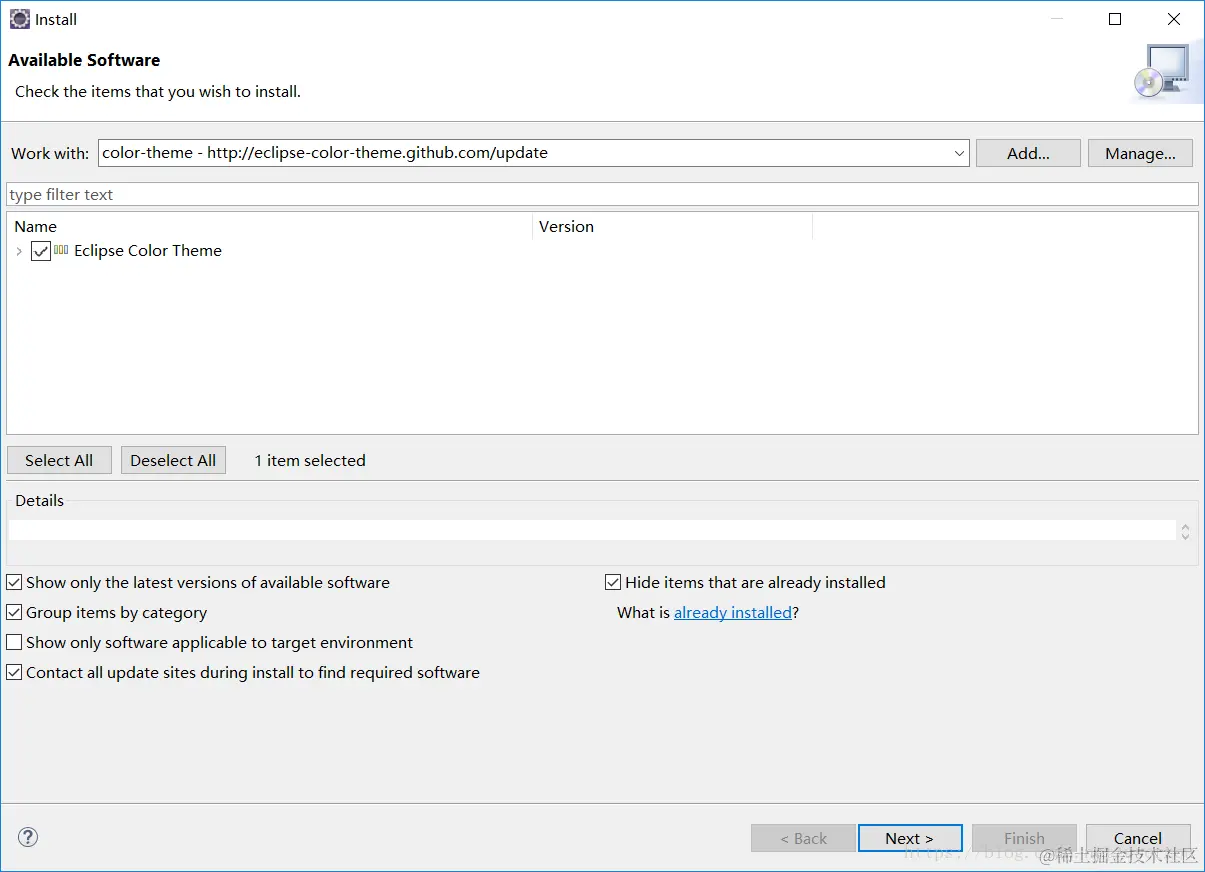Toggle Hide items that are already installed
Image resolution: width=1205 pixels, height=872 pixels.
tap(613, 582)
